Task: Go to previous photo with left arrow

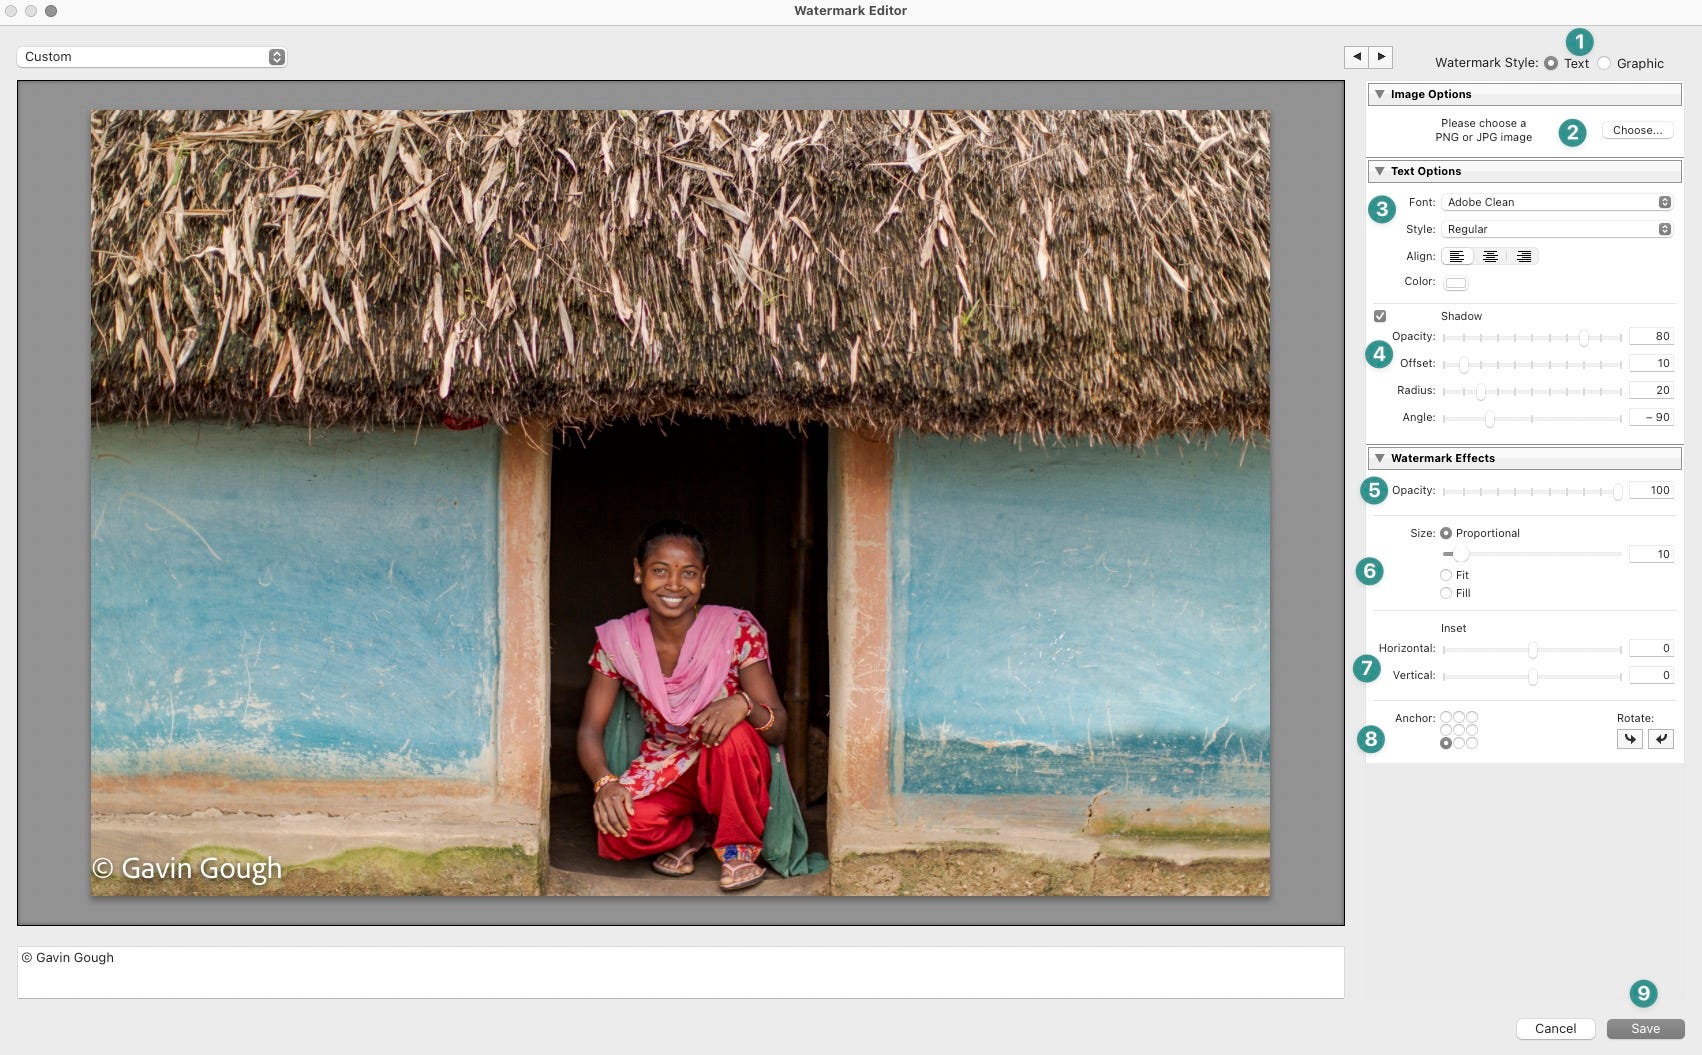Action: click(1356, 57)
